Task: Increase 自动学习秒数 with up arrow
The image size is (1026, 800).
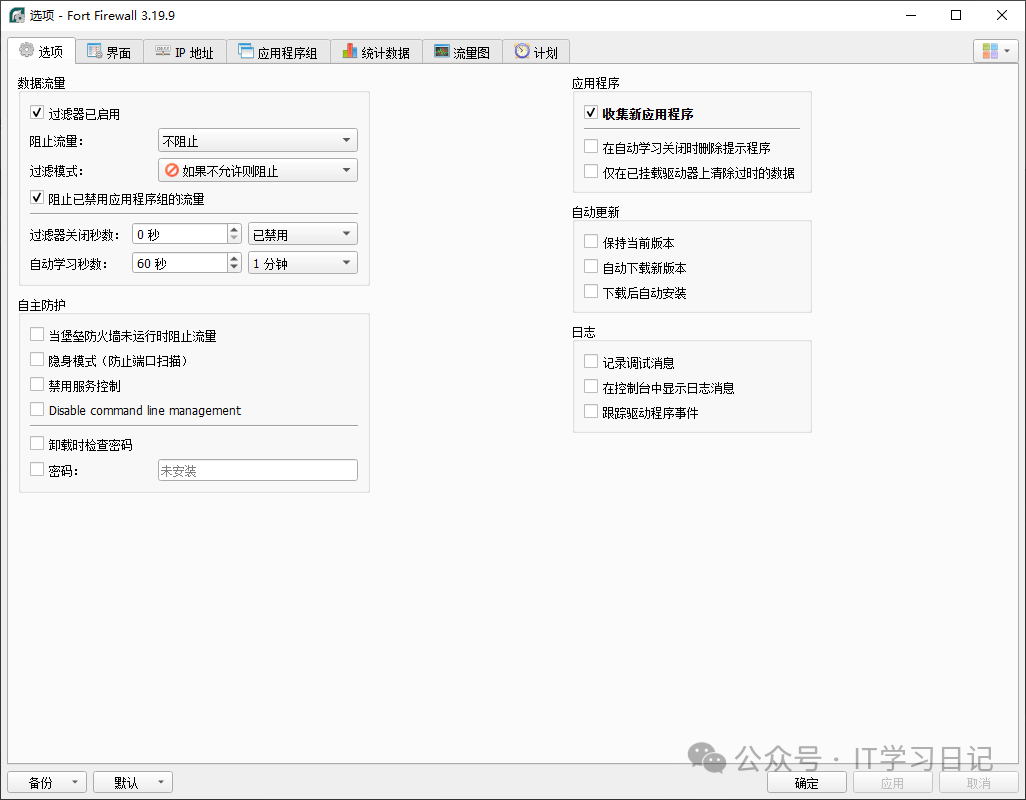Action: click(235, 258)
